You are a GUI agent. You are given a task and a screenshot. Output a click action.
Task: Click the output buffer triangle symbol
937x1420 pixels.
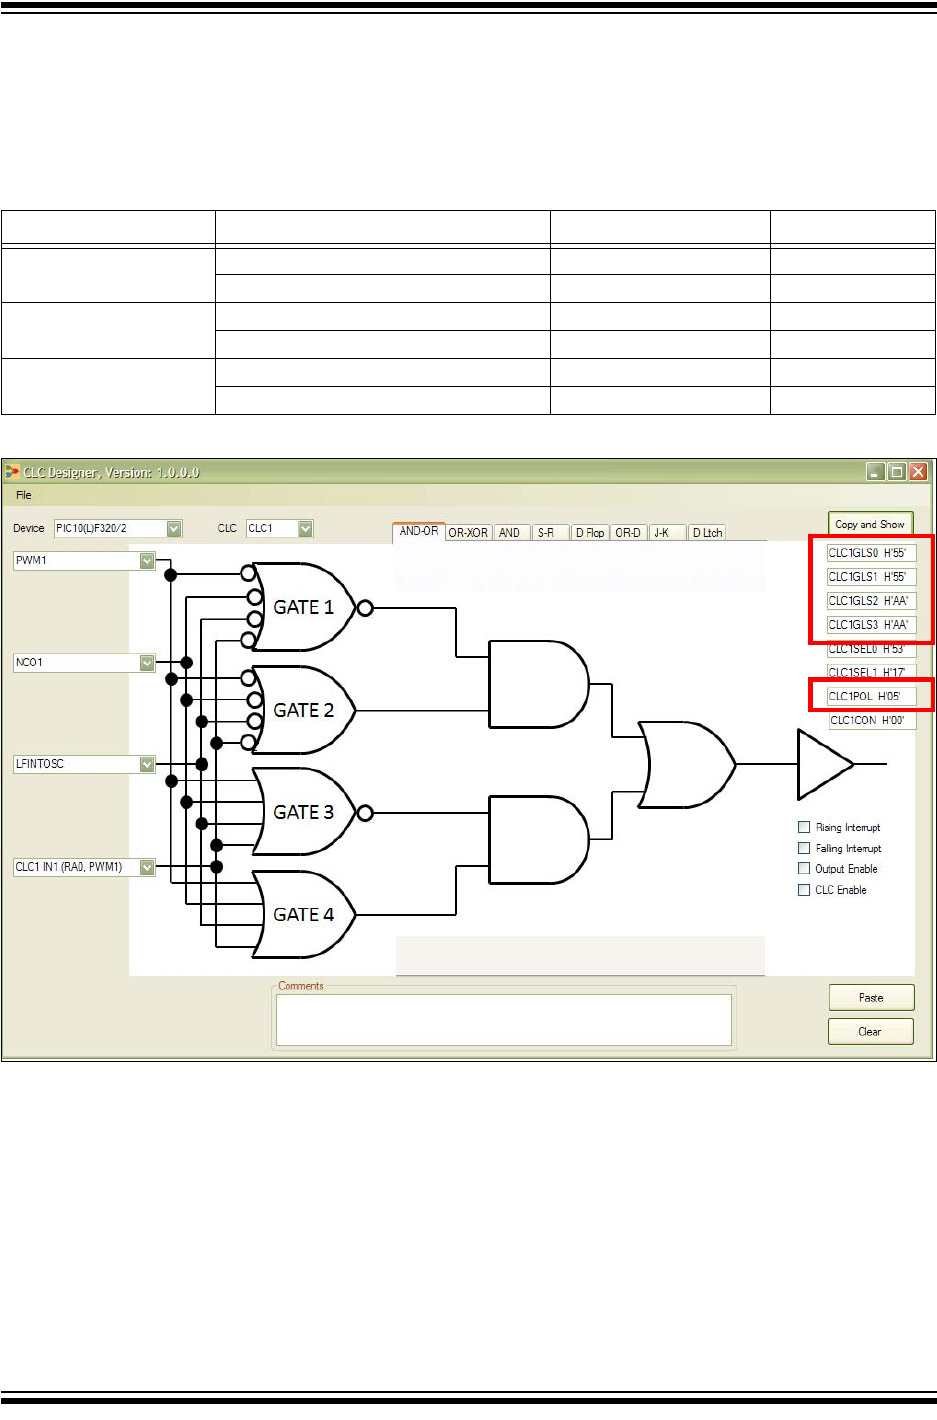pyautogui.click(x=823, y=765)
